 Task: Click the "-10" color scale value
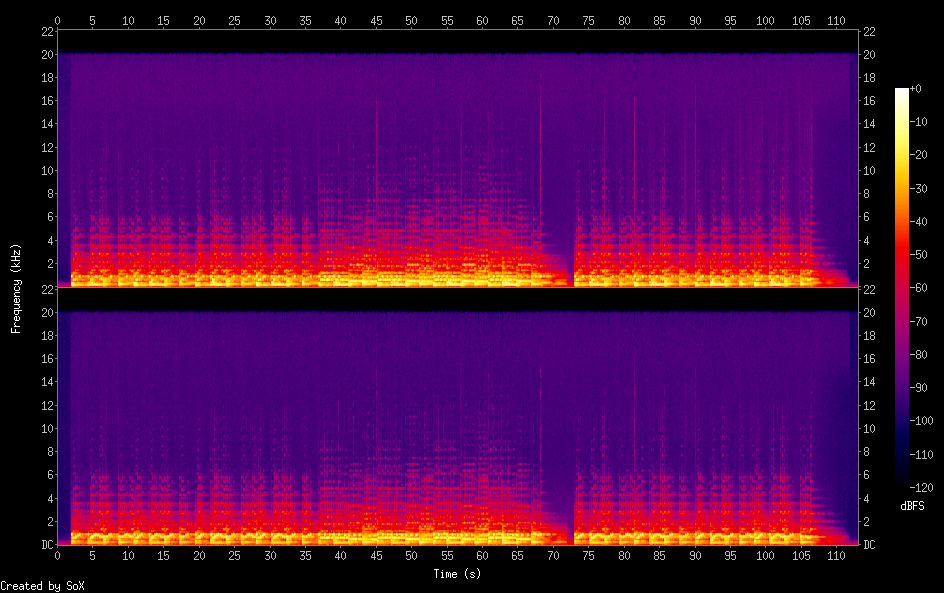tap(918, 122)
